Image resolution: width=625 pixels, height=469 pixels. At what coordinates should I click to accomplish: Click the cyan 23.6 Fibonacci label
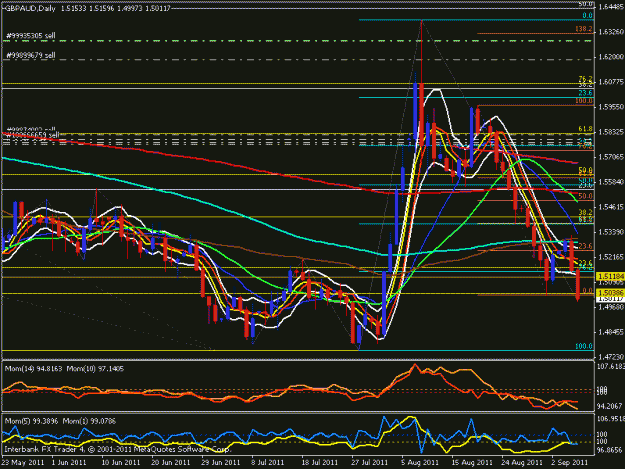coord(586,93)
